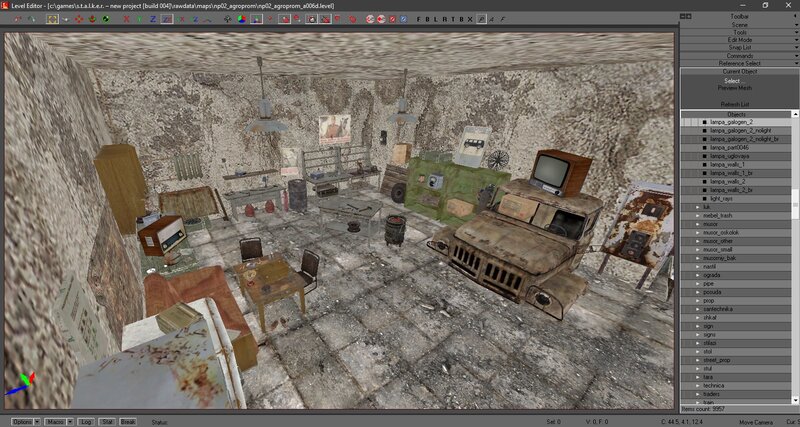Switch to Front view with F icon
The height and width of the screenshot is (427, 800).
(x=418, y=19)
